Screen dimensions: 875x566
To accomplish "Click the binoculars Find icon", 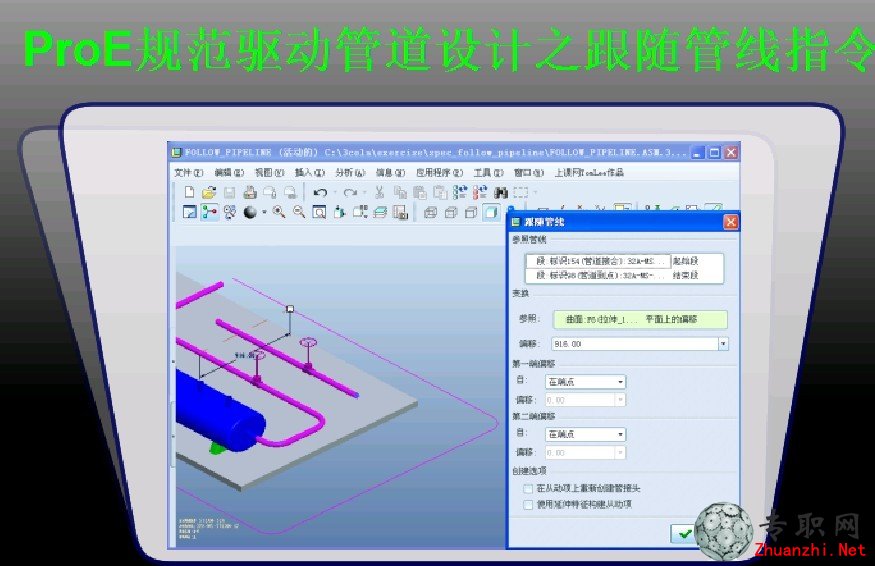I will point(501,193).
